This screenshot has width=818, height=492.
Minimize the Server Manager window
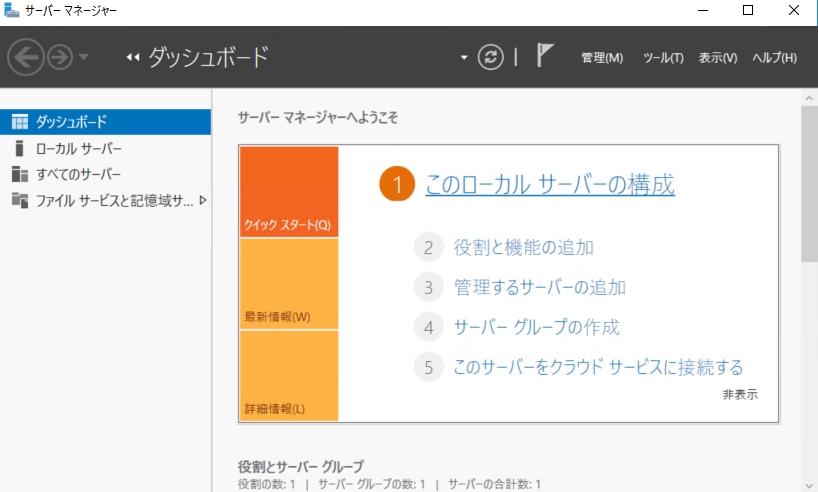tap(703, 10)
